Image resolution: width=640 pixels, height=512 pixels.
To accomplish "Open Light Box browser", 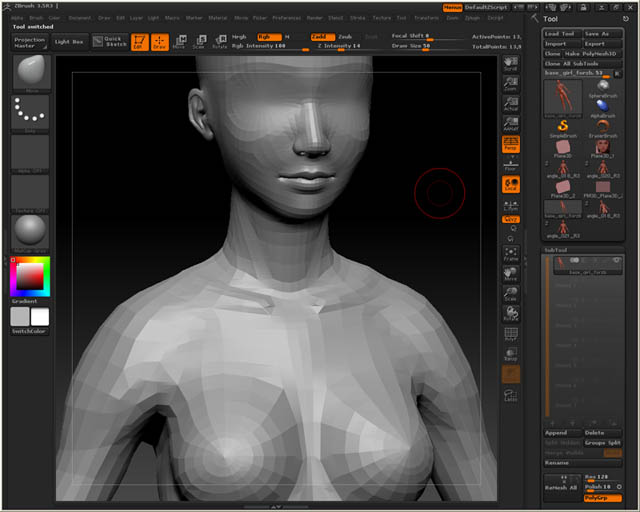I will point(69,42).
